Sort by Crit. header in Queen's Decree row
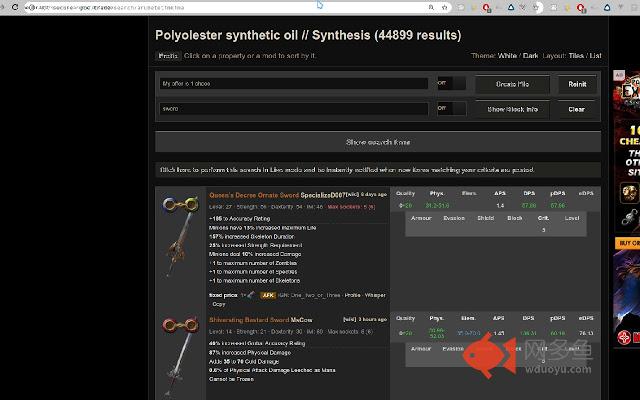 click(x=543, y=218)
